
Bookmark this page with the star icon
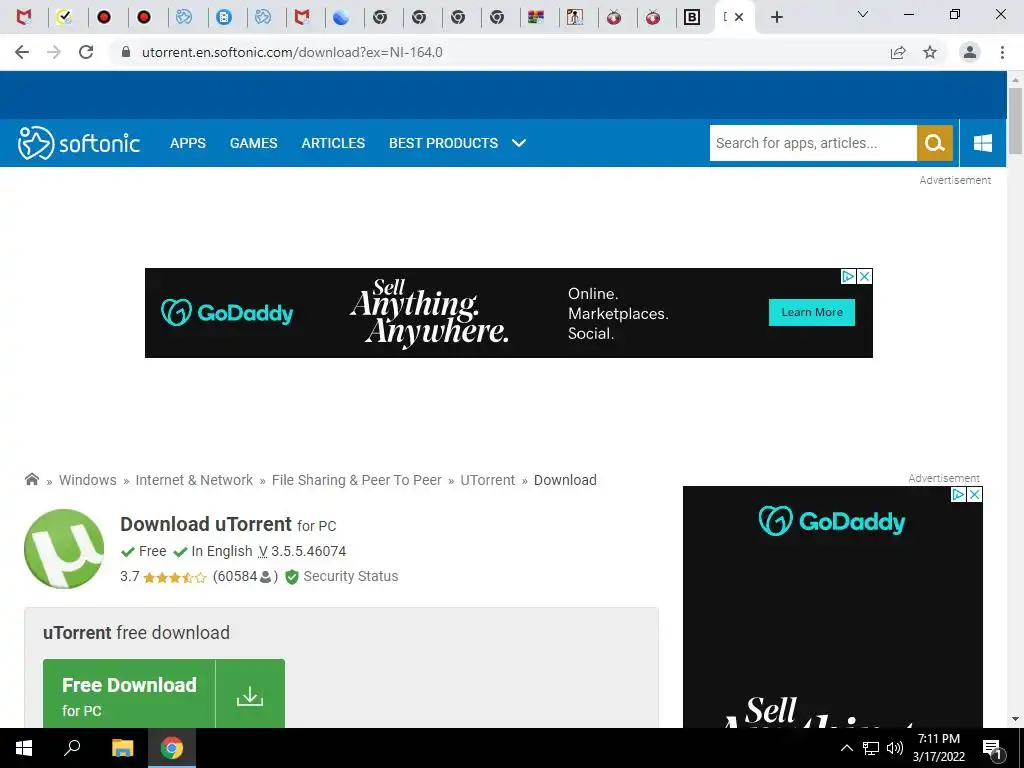tap(930, 52)
